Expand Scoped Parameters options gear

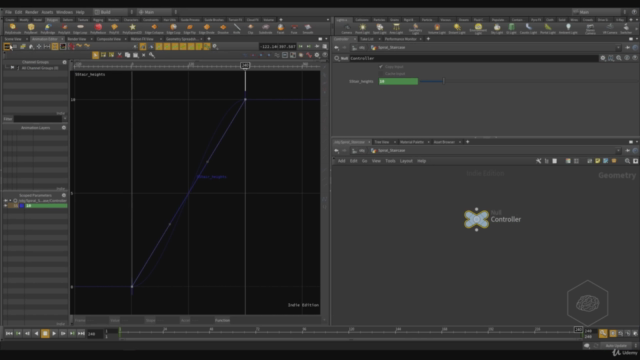point(64,195)
